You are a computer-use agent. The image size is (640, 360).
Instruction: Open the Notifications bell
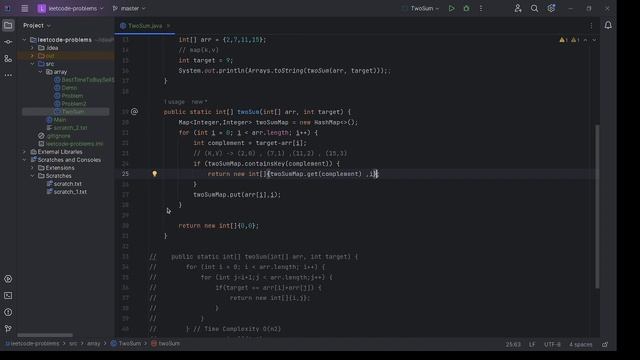click(608, 25)
